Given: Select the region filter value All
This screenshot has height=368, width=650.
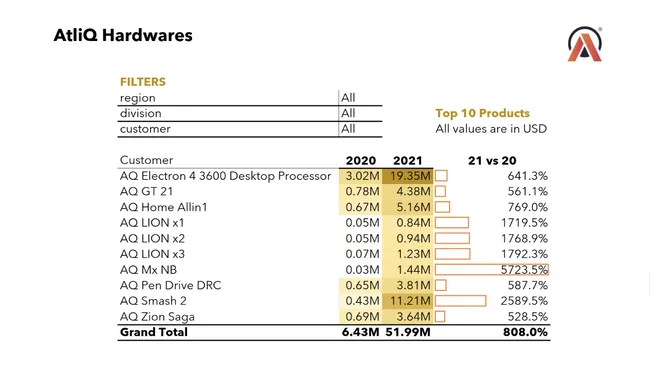Looking at the screenshot, I should [360, 98].
